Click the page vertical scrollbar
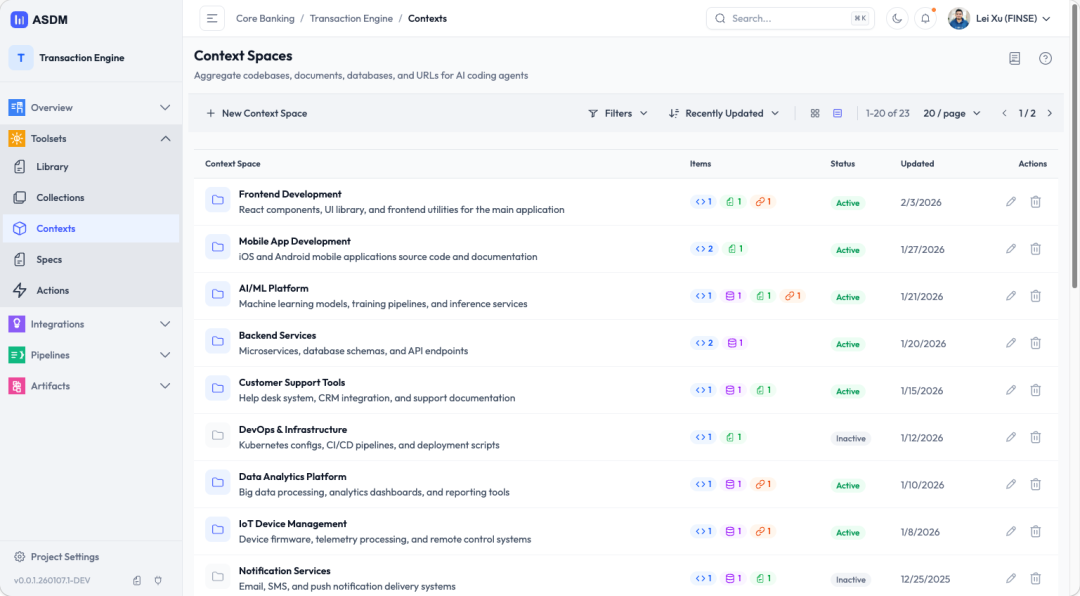The height and width of the screenshot is (596, 1080). pyautogui.click(x=1074, y=145)
